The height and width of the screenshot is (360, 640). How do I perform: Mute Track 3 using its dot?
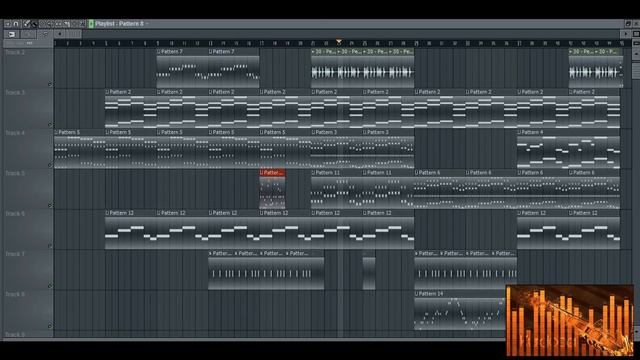50,124
